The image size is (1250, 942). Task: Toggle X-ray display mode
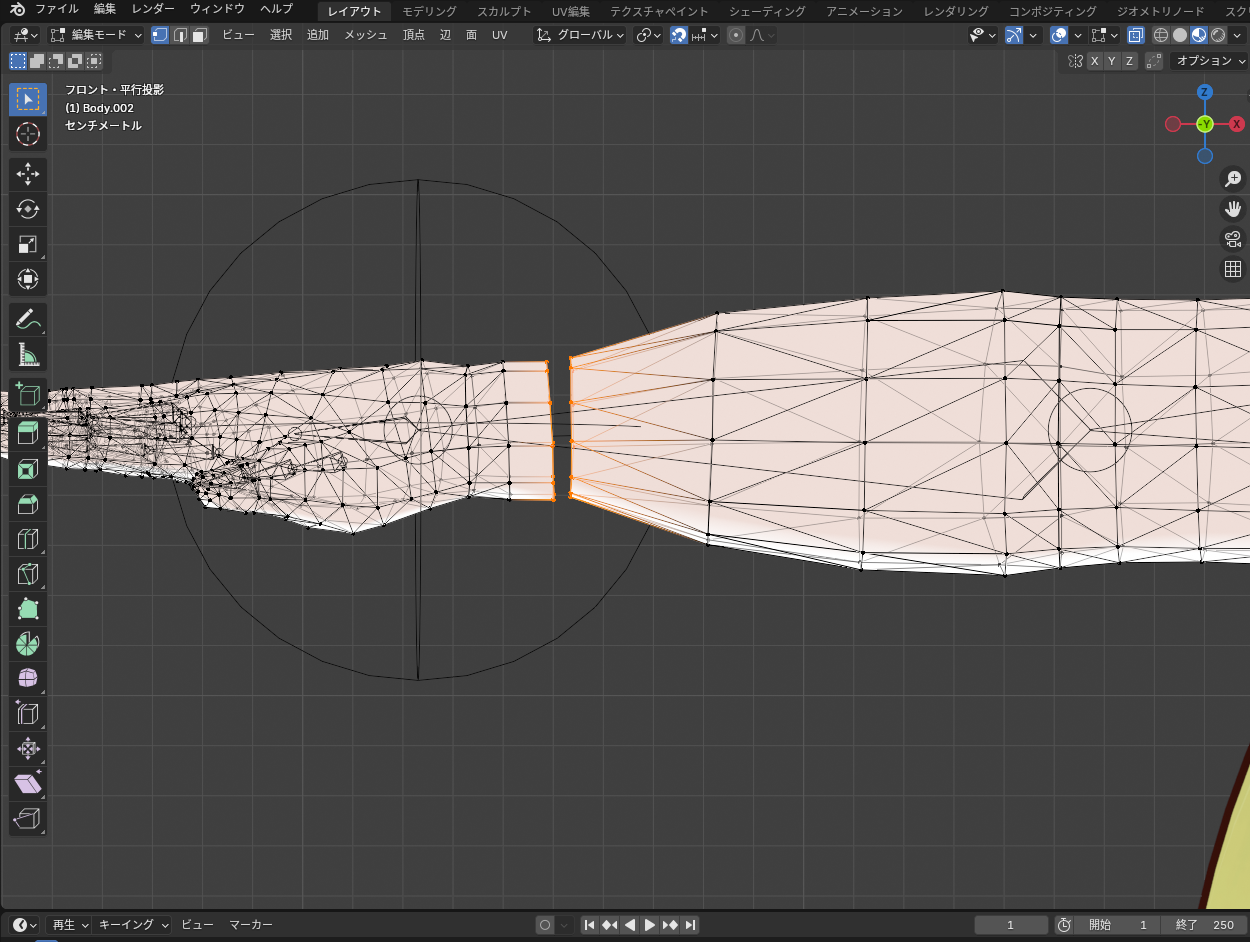point(1136,35)
